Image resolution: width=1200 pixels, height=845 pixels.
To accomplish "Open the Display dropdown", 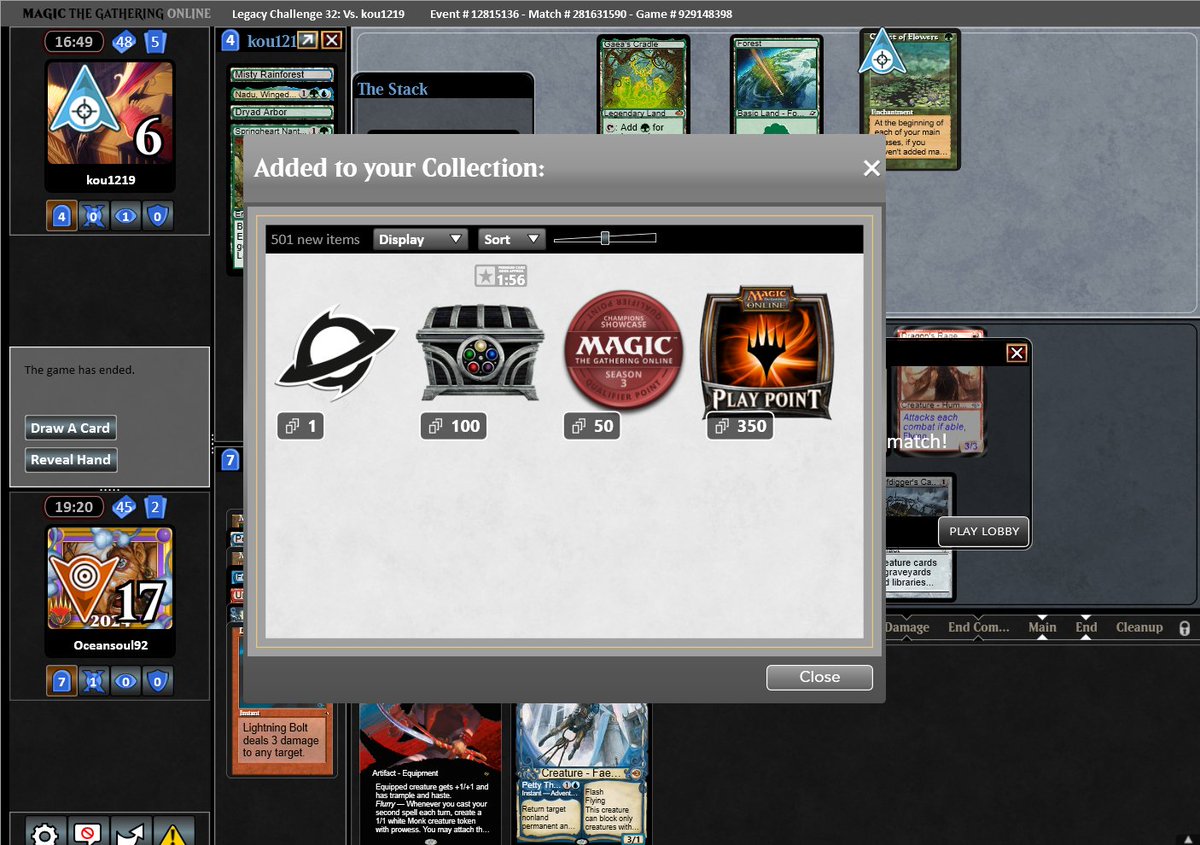I will coord(420,239).
